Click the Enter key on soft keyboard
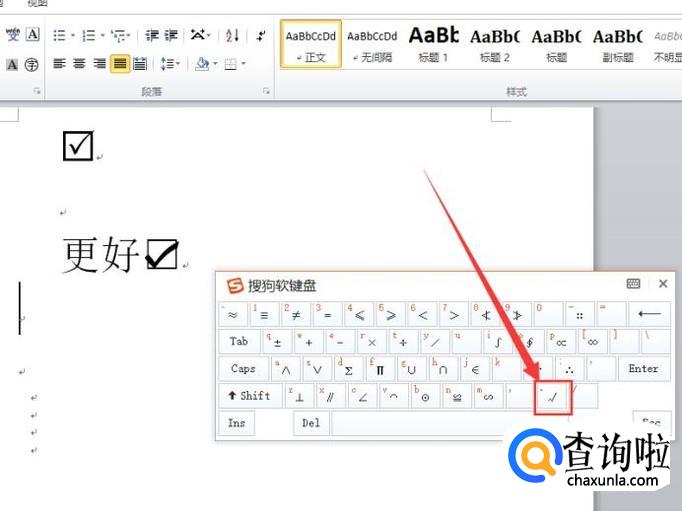The height and width of the screenshot is (511, 682). [x=643, y=369]
